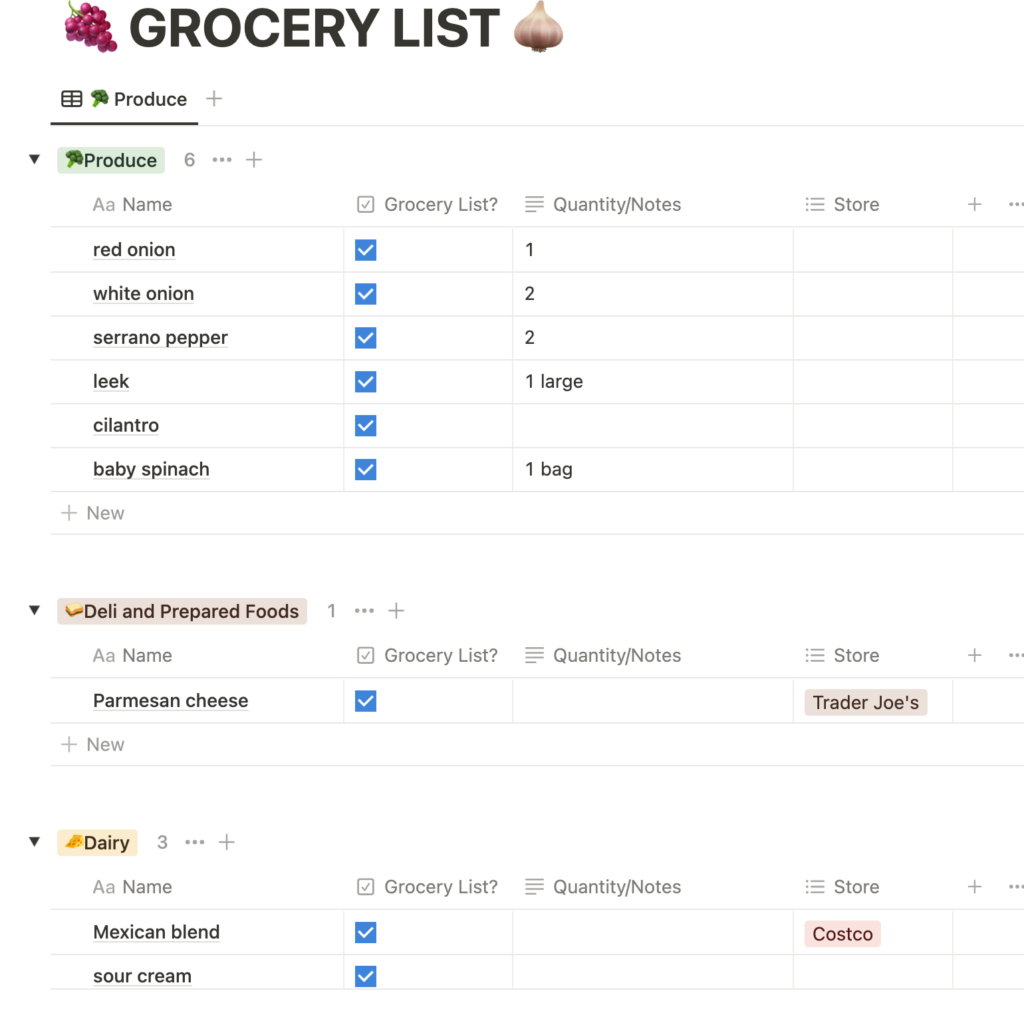This screenshot has width=1024, height=1019.
Task: Select the Costco store tag
Action: tap(842, 934)
